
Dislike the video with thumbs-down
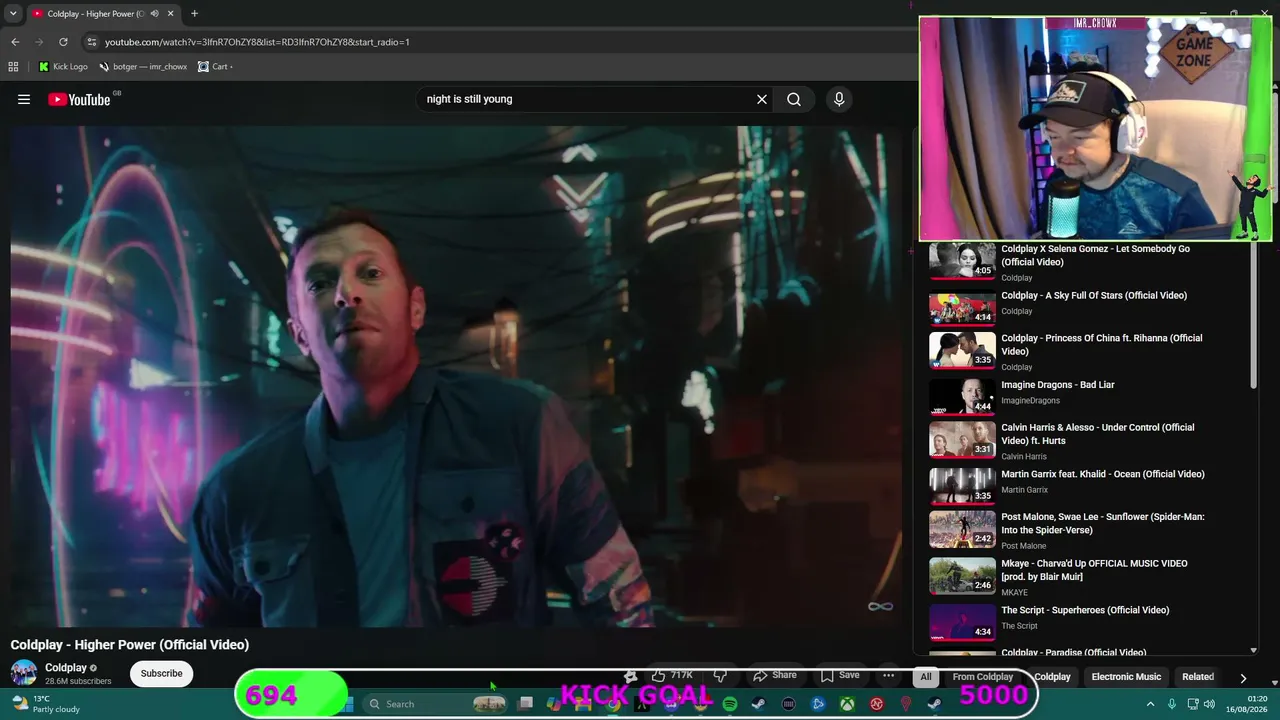click(720, 675)
